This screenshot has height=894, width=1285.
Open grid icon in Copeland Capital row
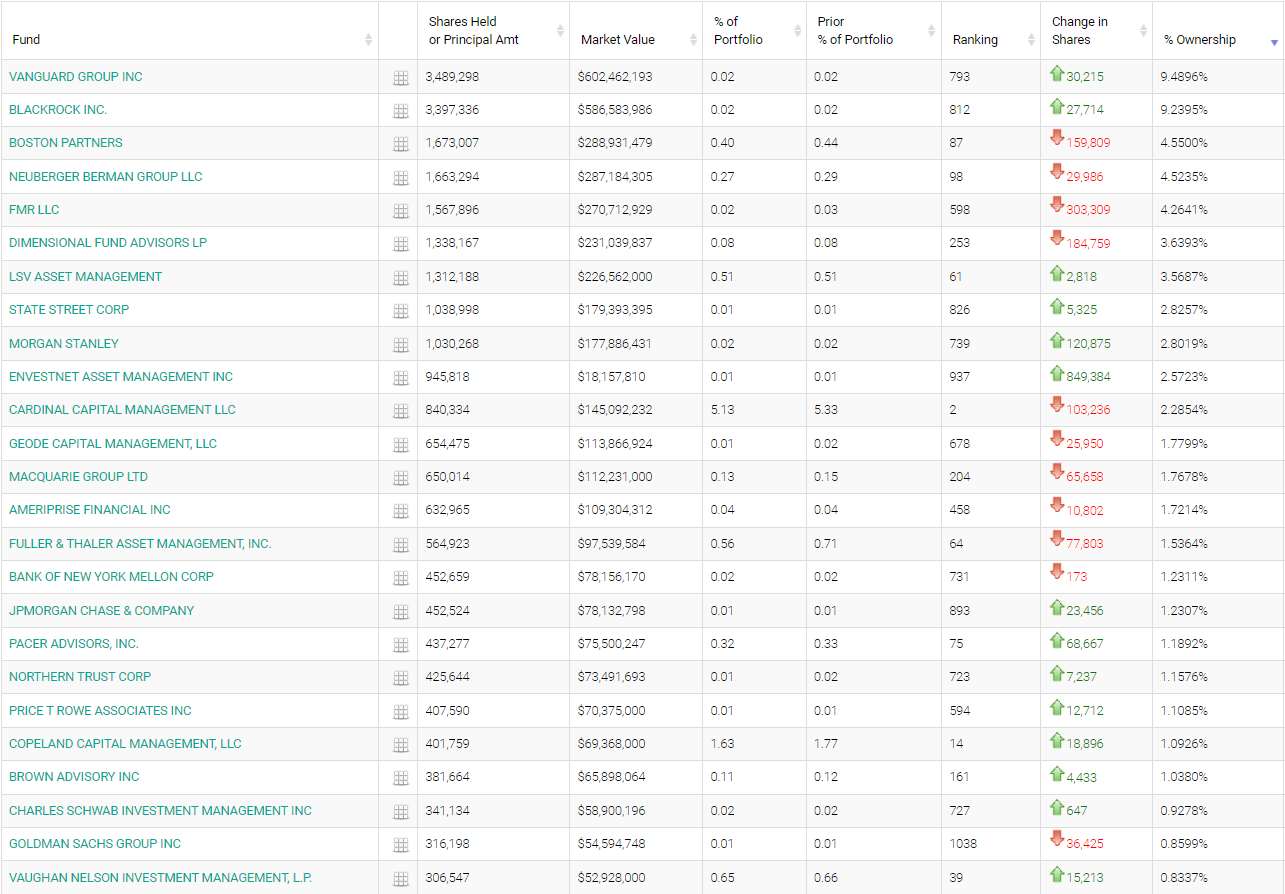401,745
